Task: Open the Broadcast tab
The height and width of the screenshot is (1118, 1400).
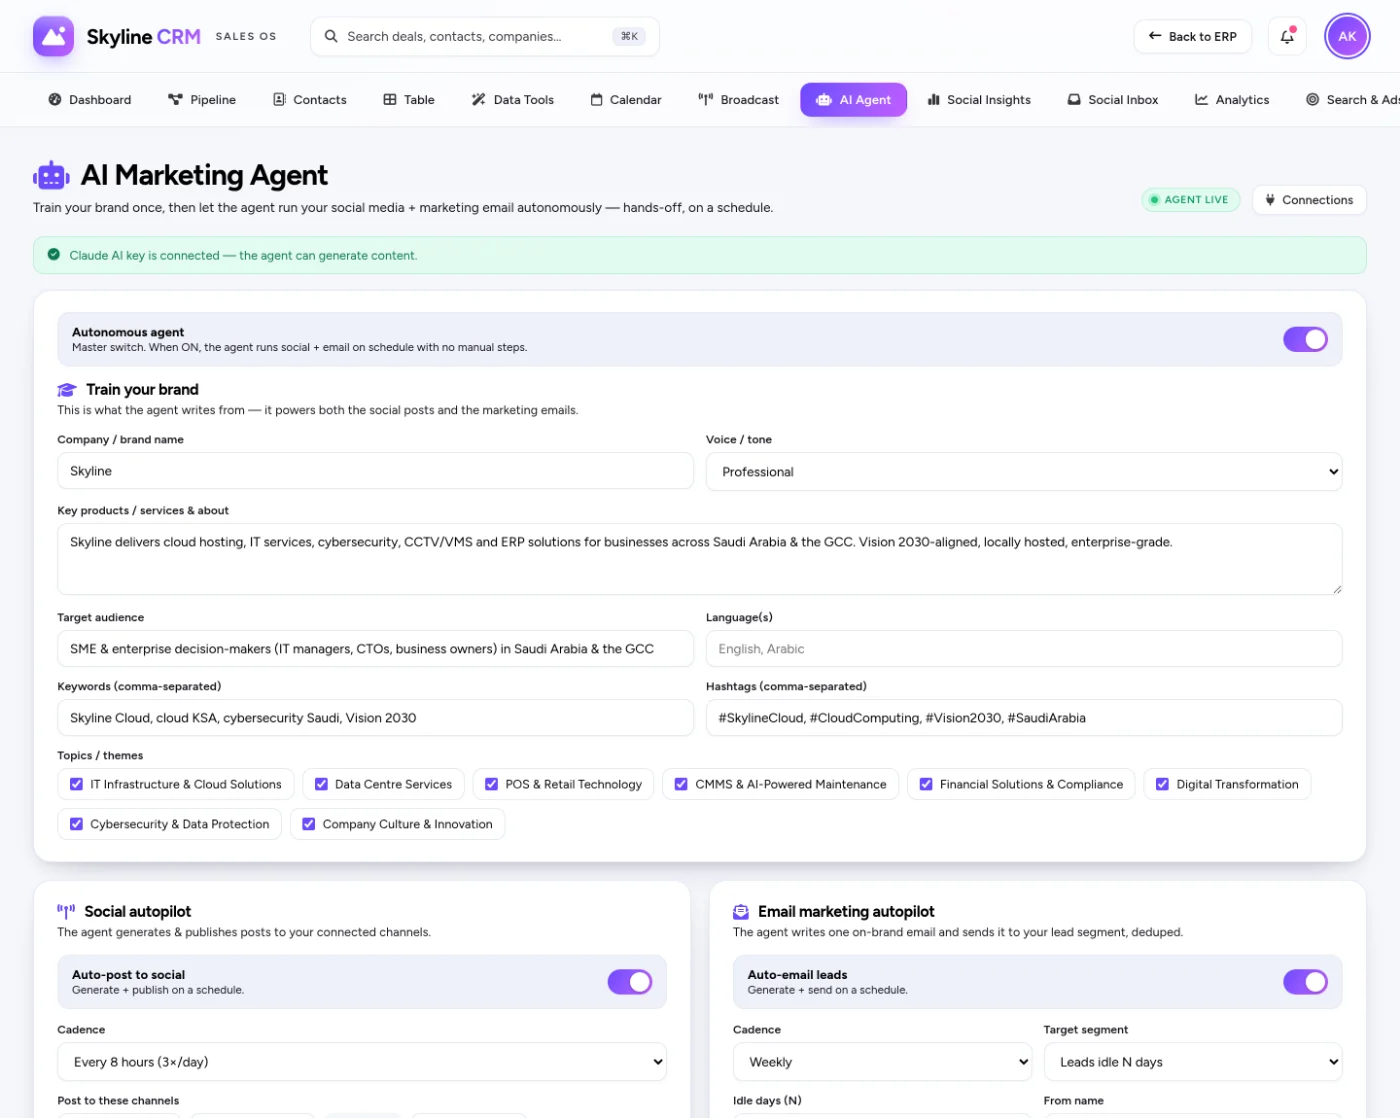Action: pyautogui.click(x=738, y=100)
